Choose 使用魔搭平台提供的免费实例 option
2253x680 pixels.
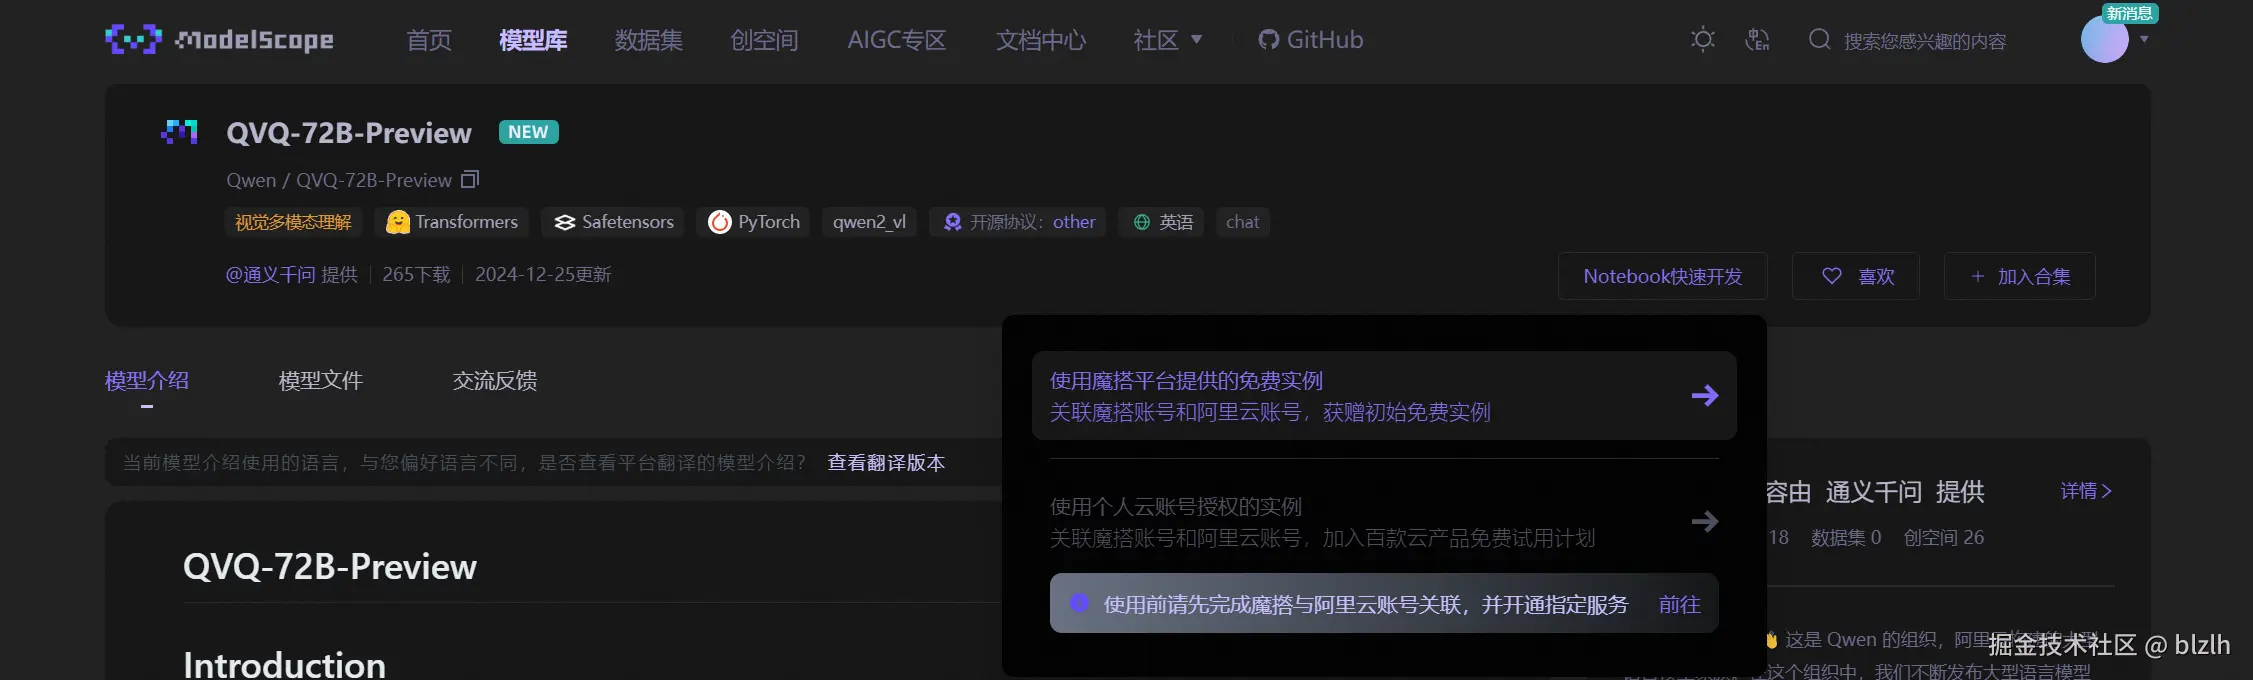1384,396
